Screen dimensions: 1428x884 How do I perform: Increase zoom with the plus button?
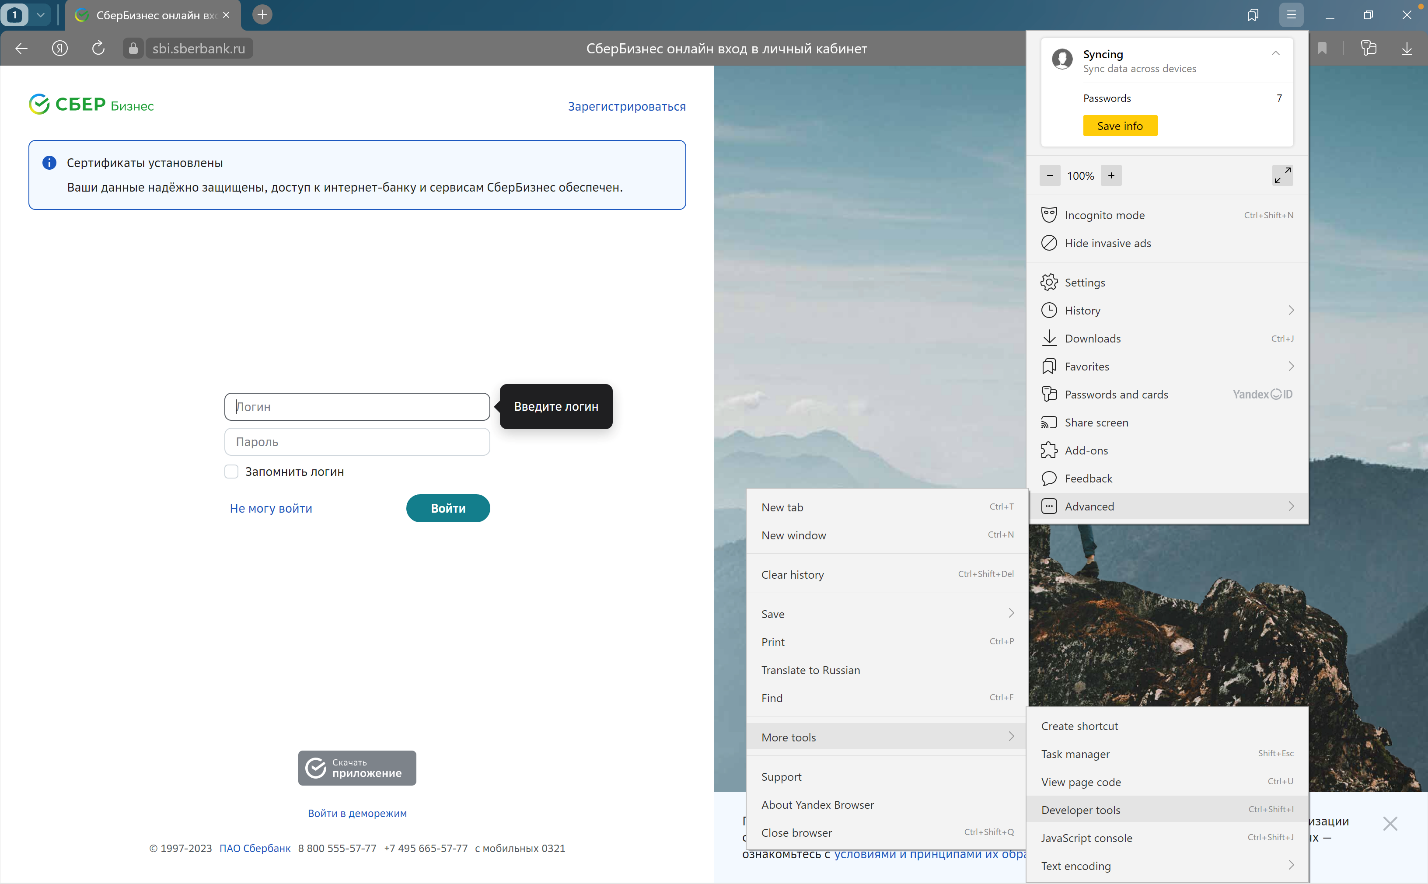click(x=1111, y=176)
